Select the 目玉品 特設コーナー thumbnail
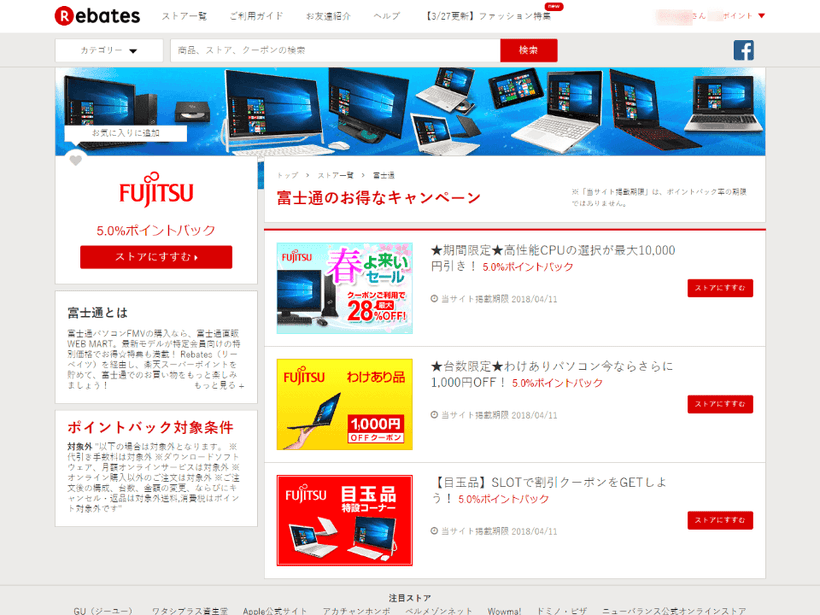The image size is (820, 615). tap(344, 520)
